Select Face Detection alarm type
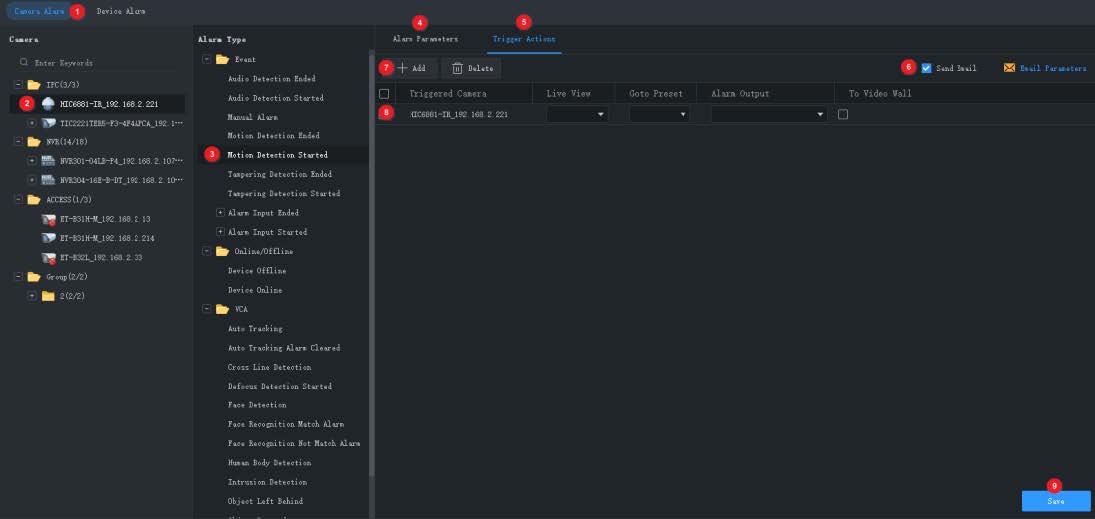This screenshot has width=1095, height=519. pyautogui.click(x=257, y=405)
